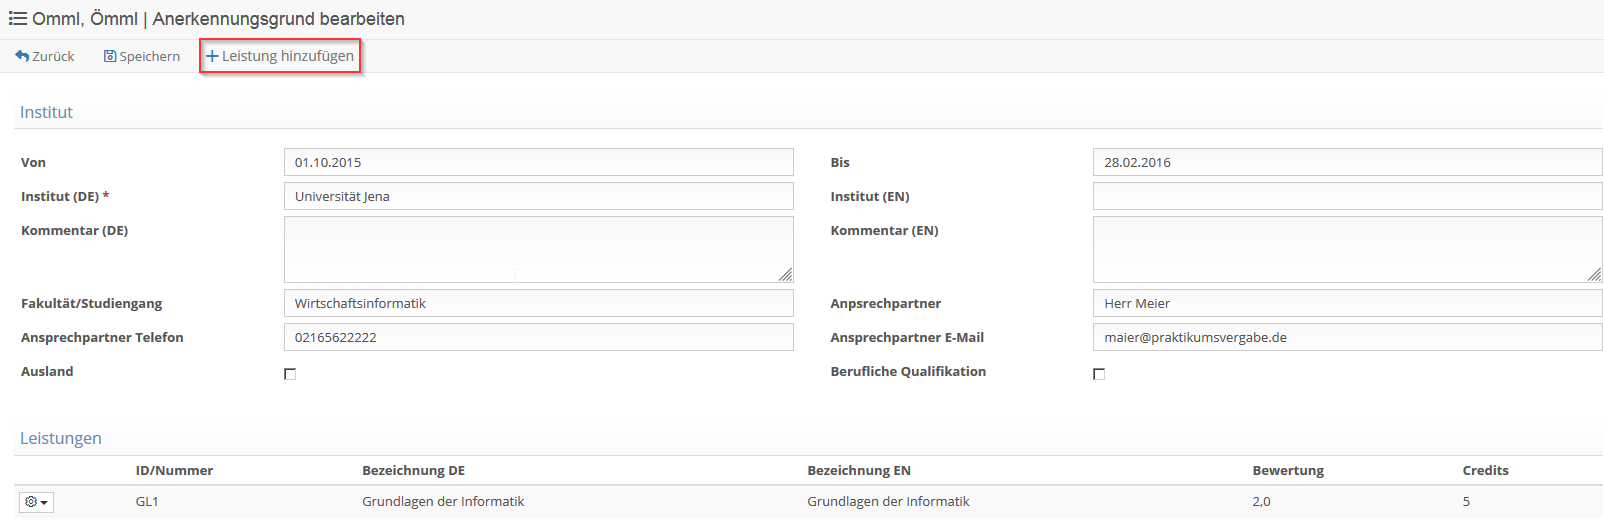
Task: Grab the Kommentar (DE) textarea resize handle
Action: click(x=786, y=275)
